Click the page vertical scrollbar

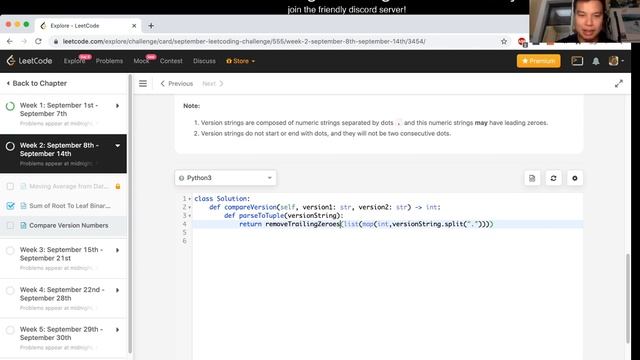coord(628,298)
